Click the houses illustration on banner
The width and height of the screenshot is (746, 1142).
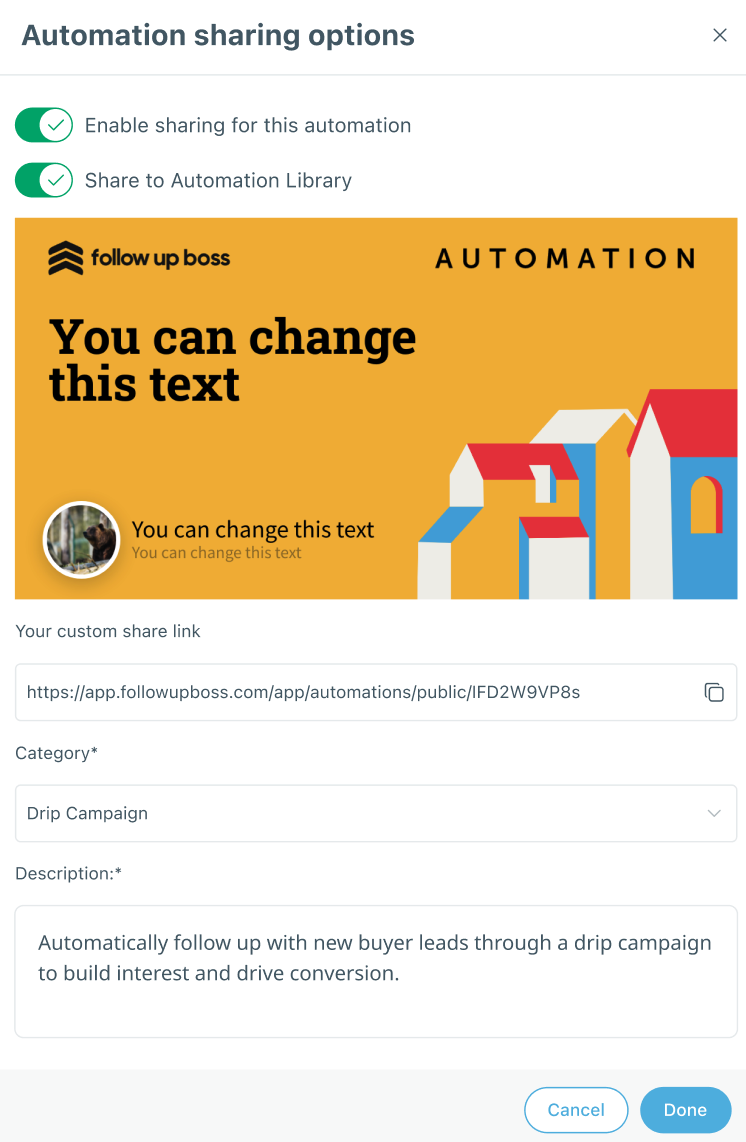(x=580, y=500)
